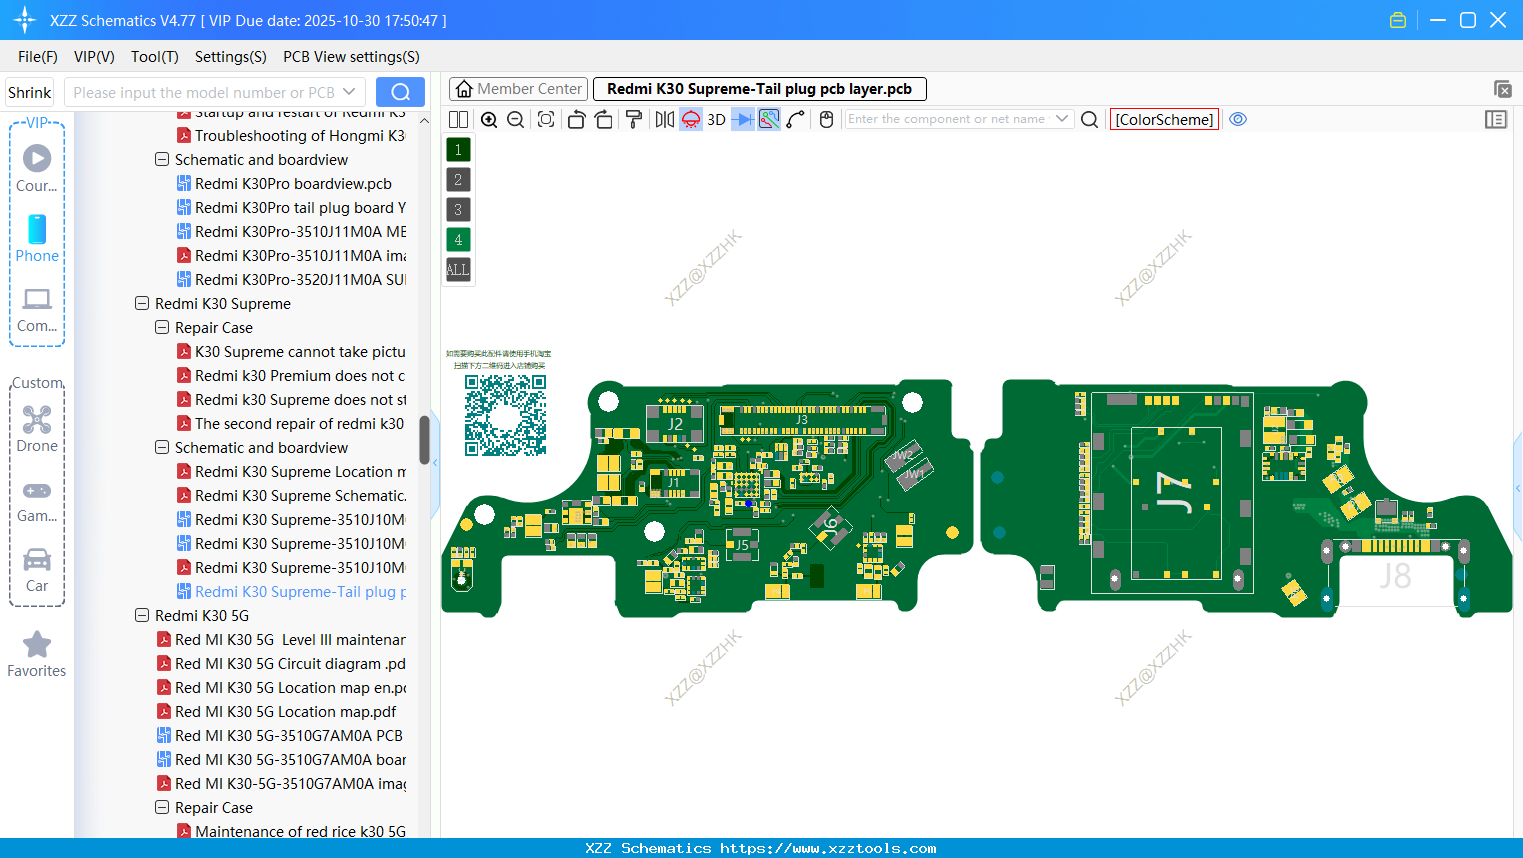Screen dimensions: 1523x858
Task: Toggle the net routing display icon
Action: coord(769,120)
